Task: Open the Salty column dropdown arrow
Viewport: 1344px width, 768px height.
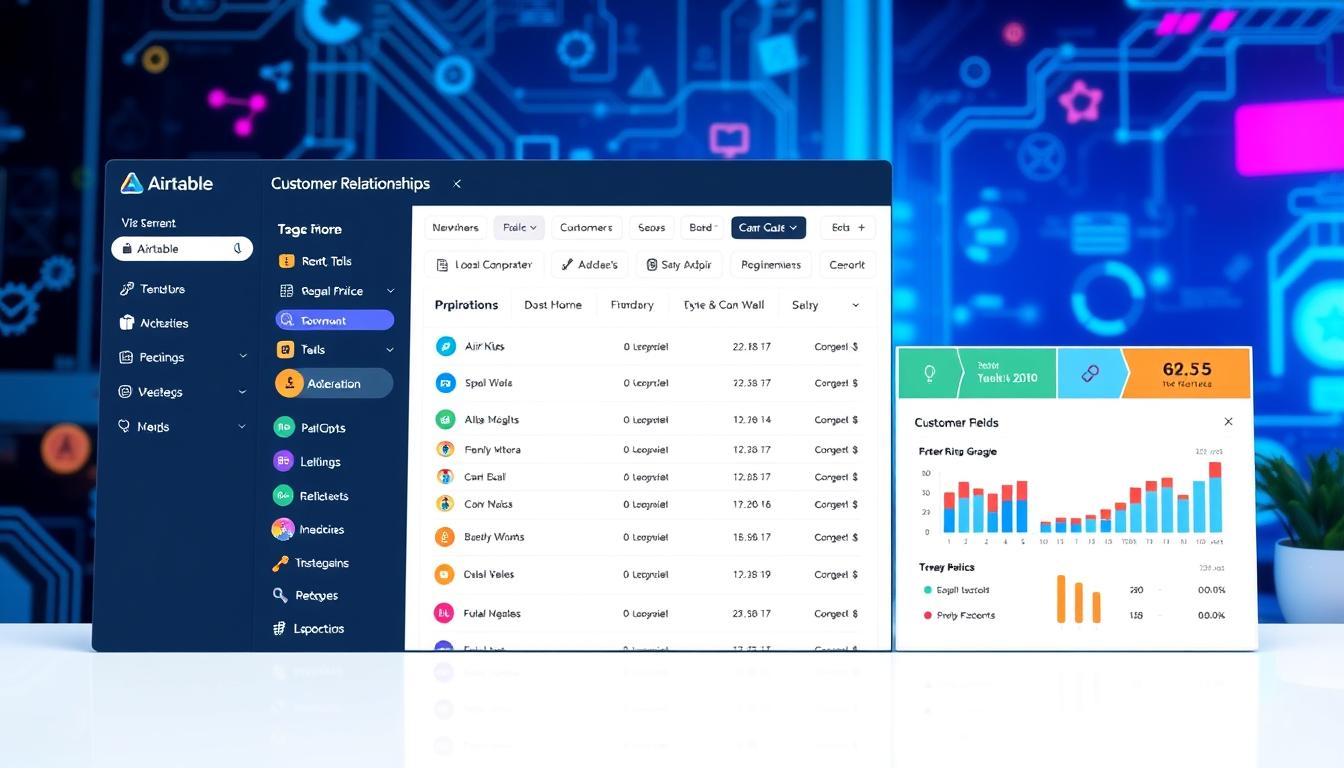Action: pyautogui.click(x=855, y=305)
